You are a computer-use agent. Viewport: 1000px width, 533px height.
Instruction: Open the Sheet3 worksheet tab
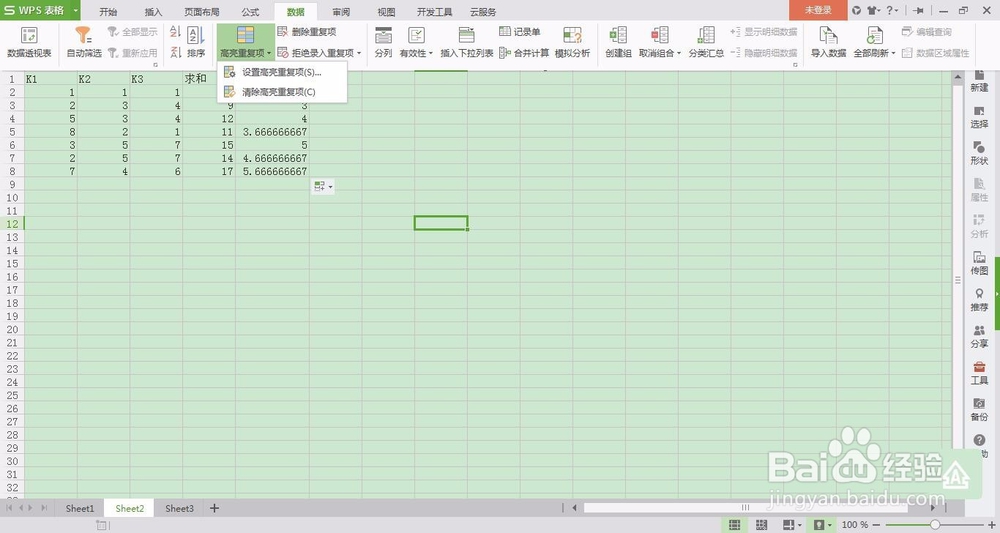179,508
